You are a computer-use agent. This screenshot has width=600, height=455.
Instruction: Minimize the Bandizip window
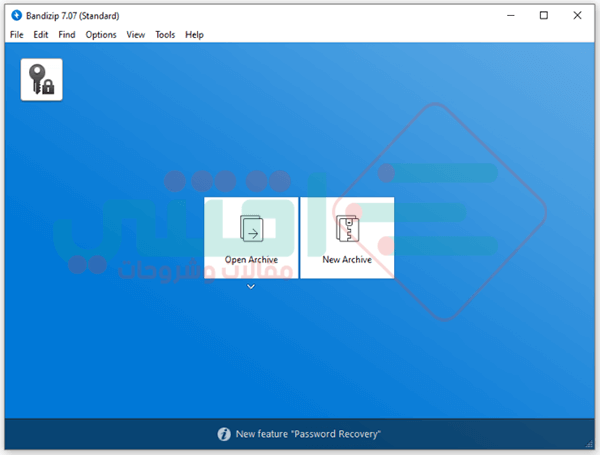(x=511, y=15)
